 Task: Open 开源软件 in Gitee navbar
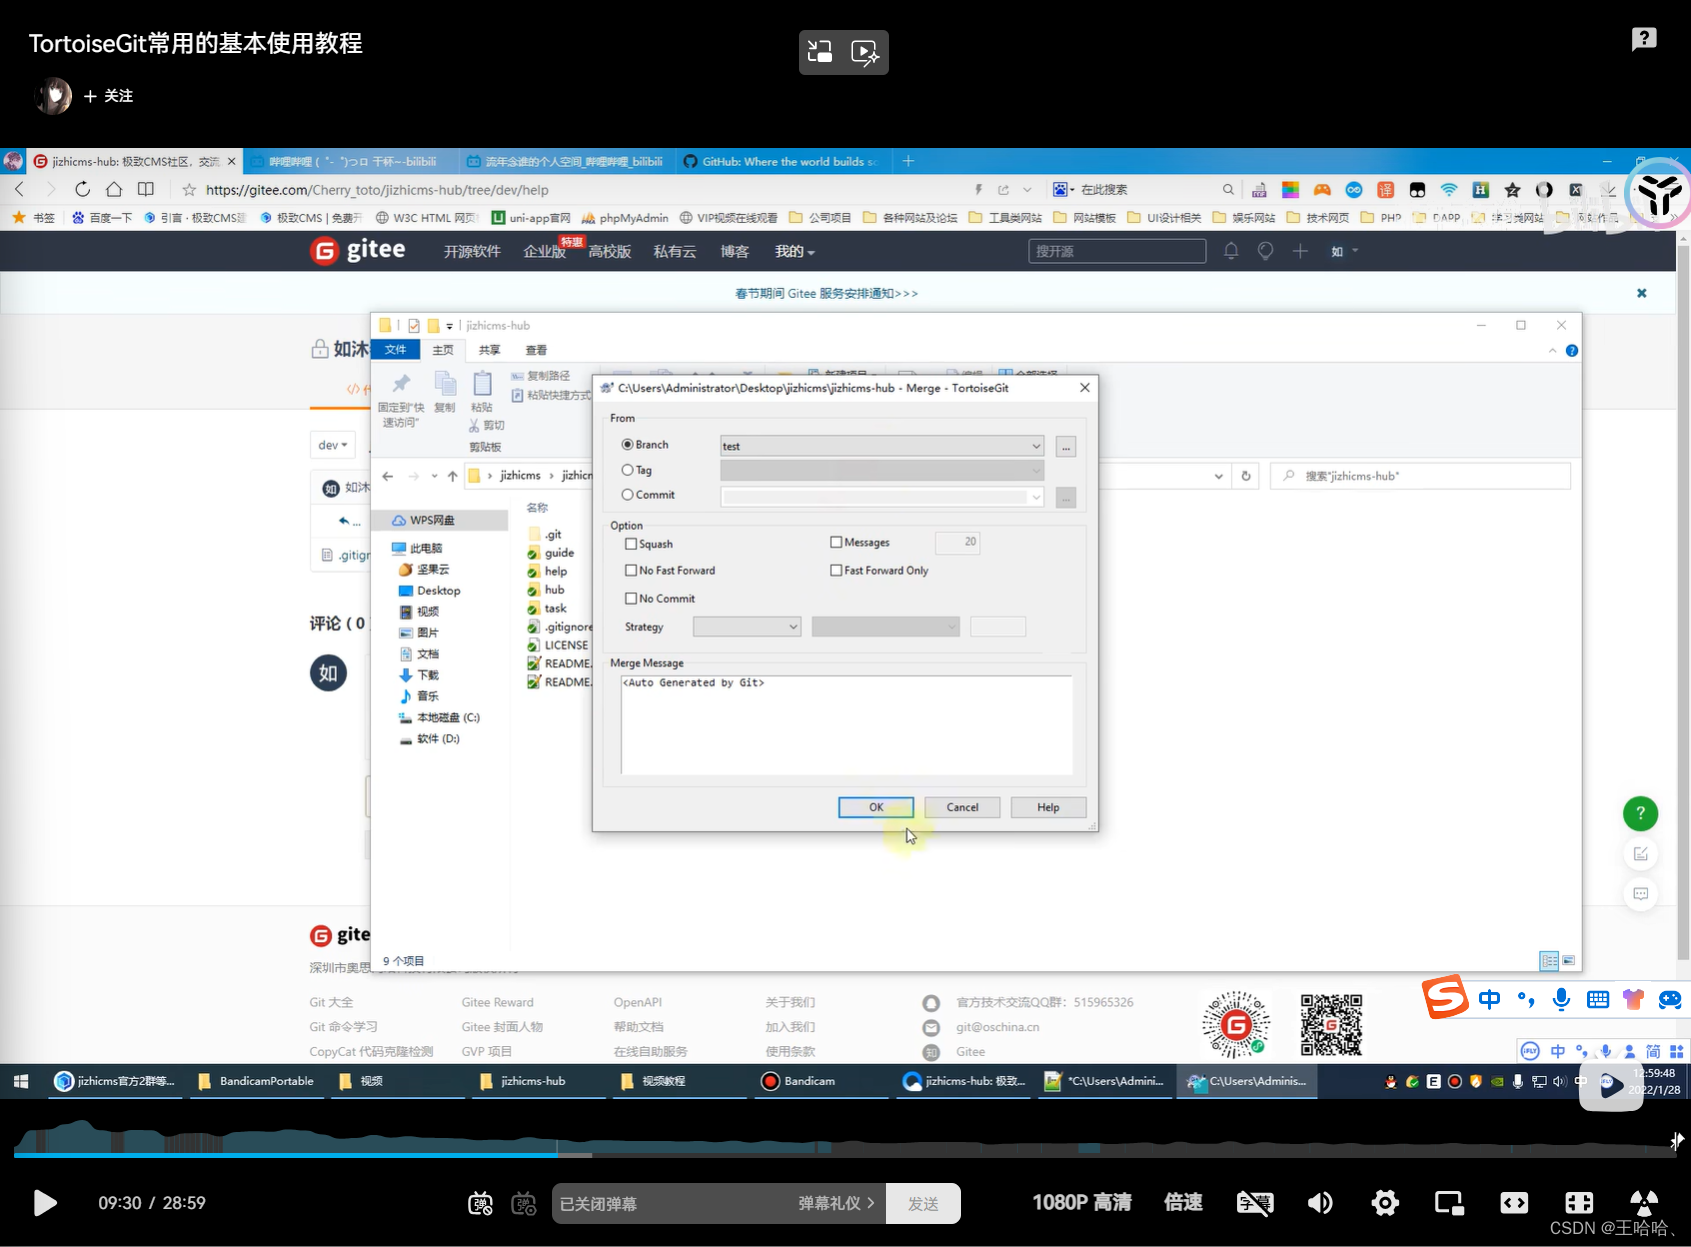472,251
